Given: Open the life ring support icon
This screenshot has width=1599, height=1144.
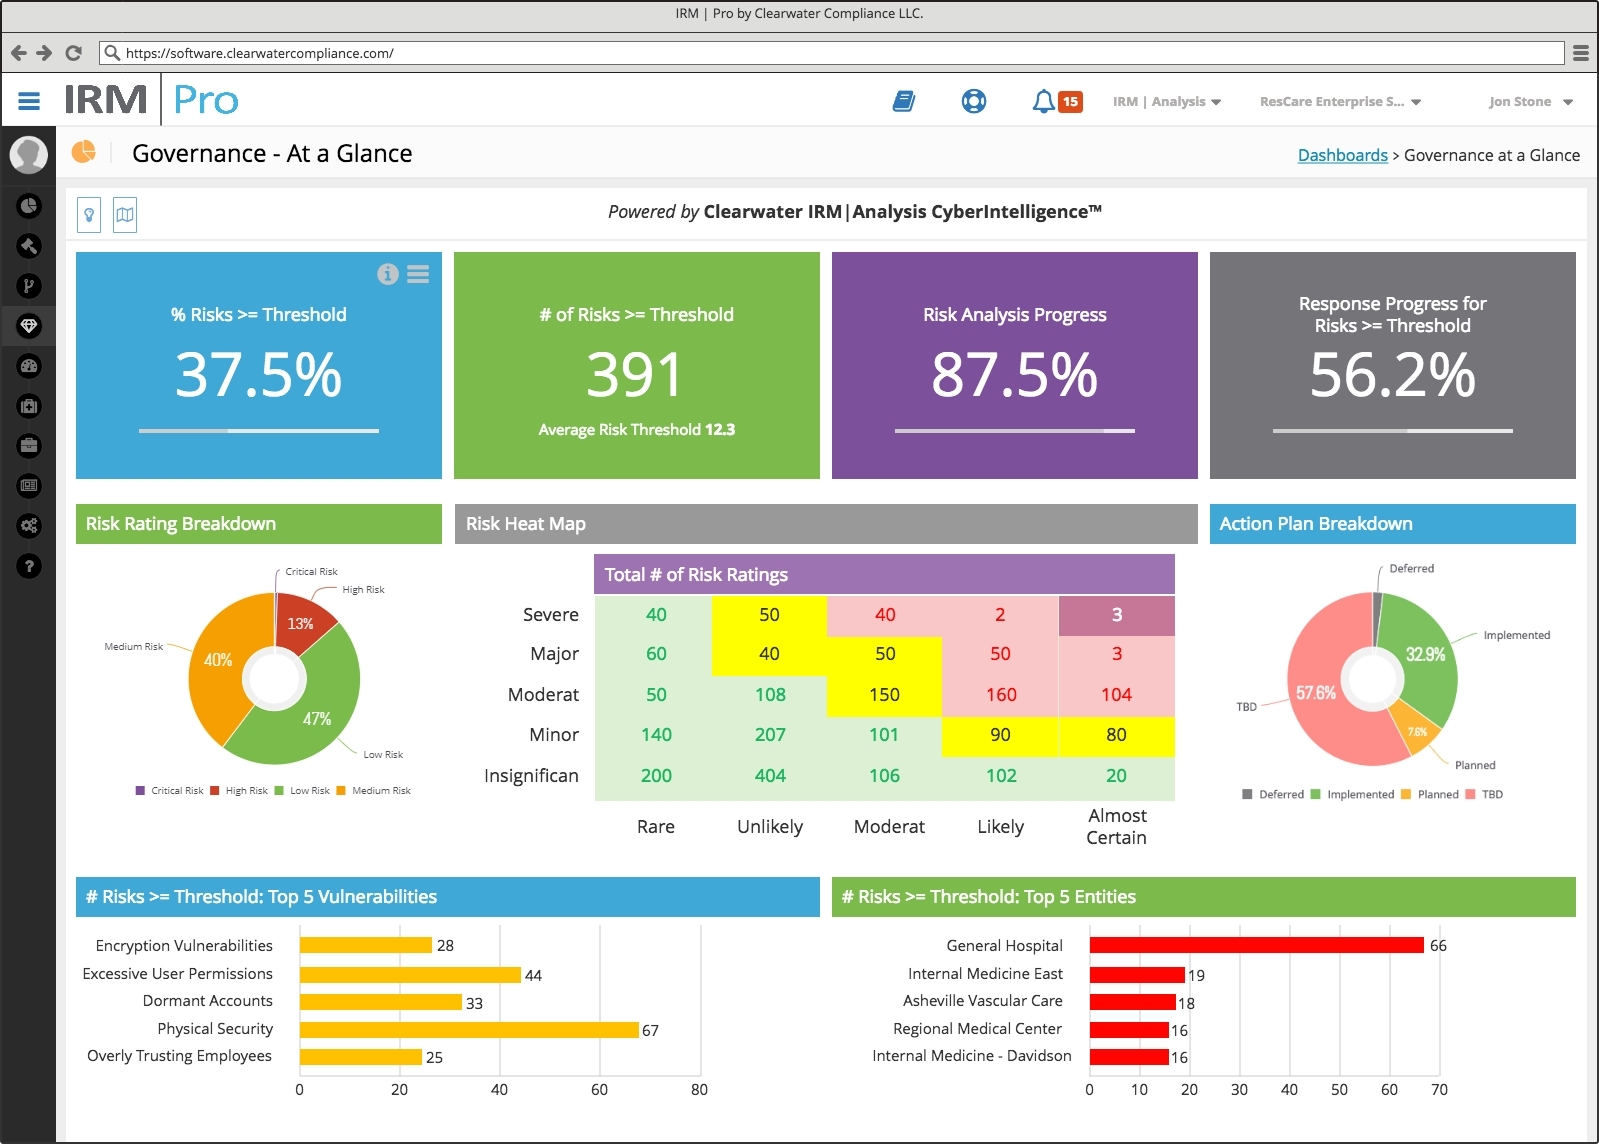Looking at the screenshot, I should (973, 101).
